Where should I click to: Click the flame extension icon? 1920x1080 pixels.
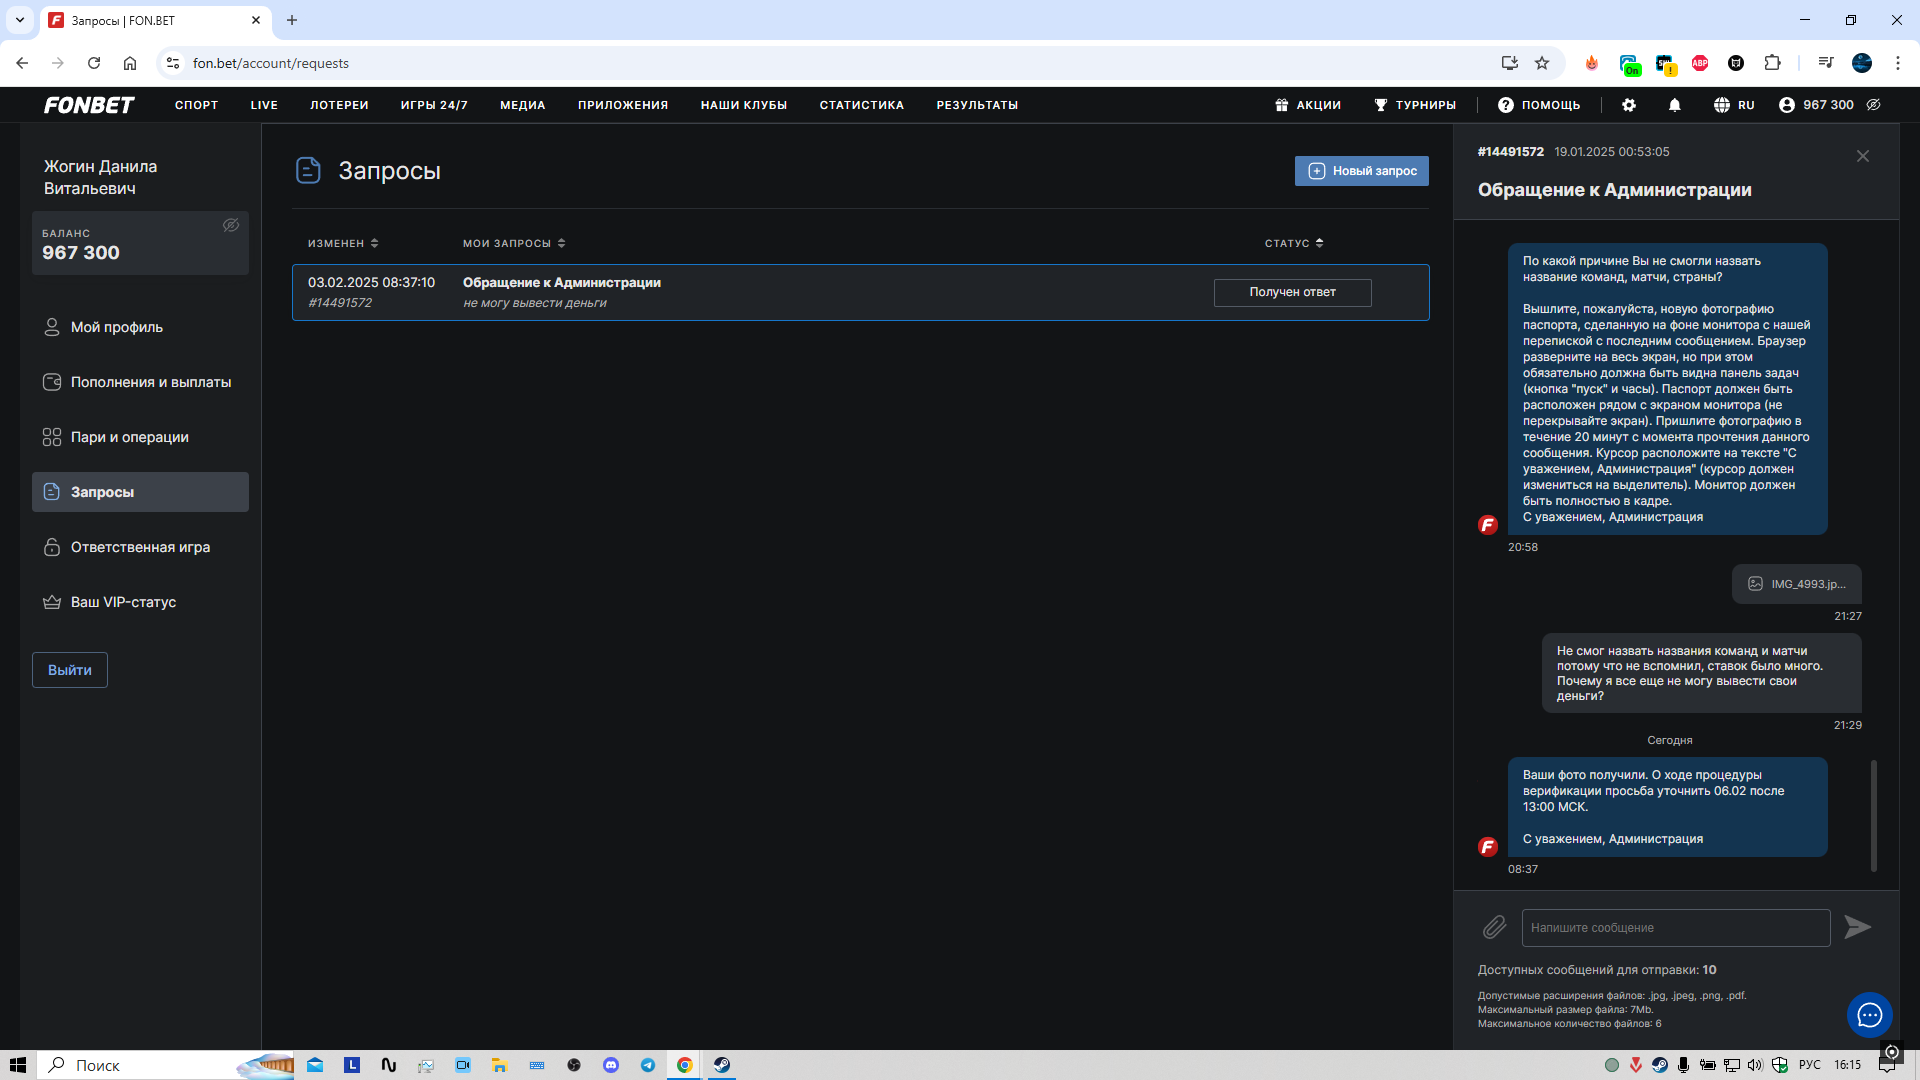point(1592,63)
